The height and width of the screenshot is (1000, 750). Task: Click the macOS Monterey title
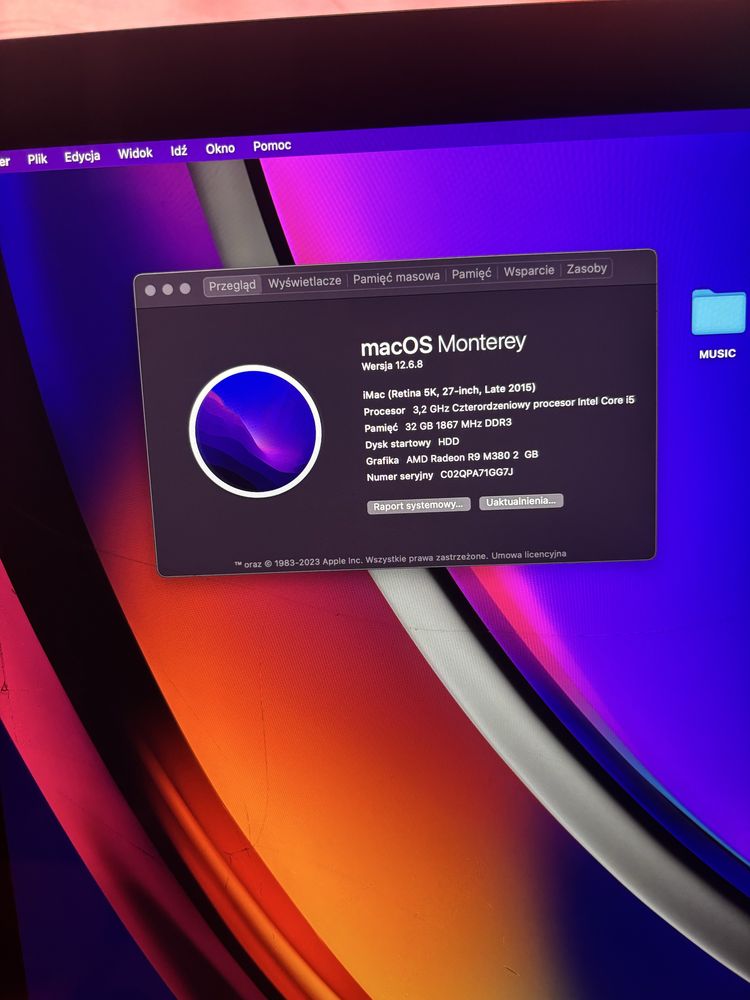click(444, 344)
